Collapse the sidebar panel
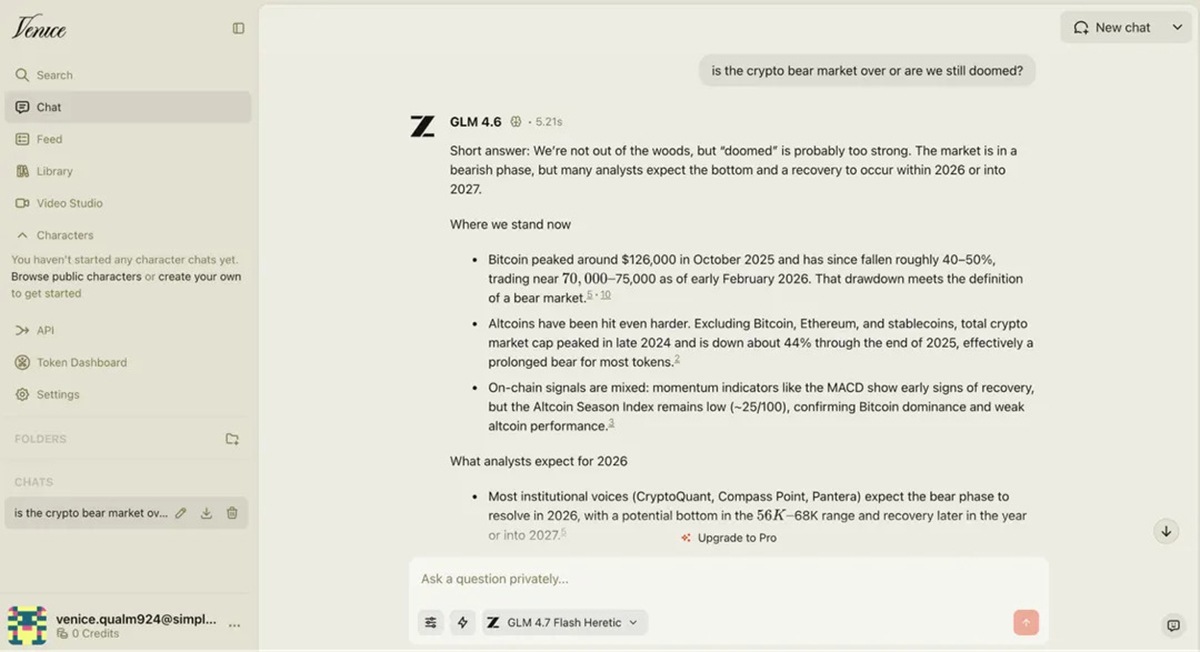This screenshot has width=1200, height=652. (238, 28)
